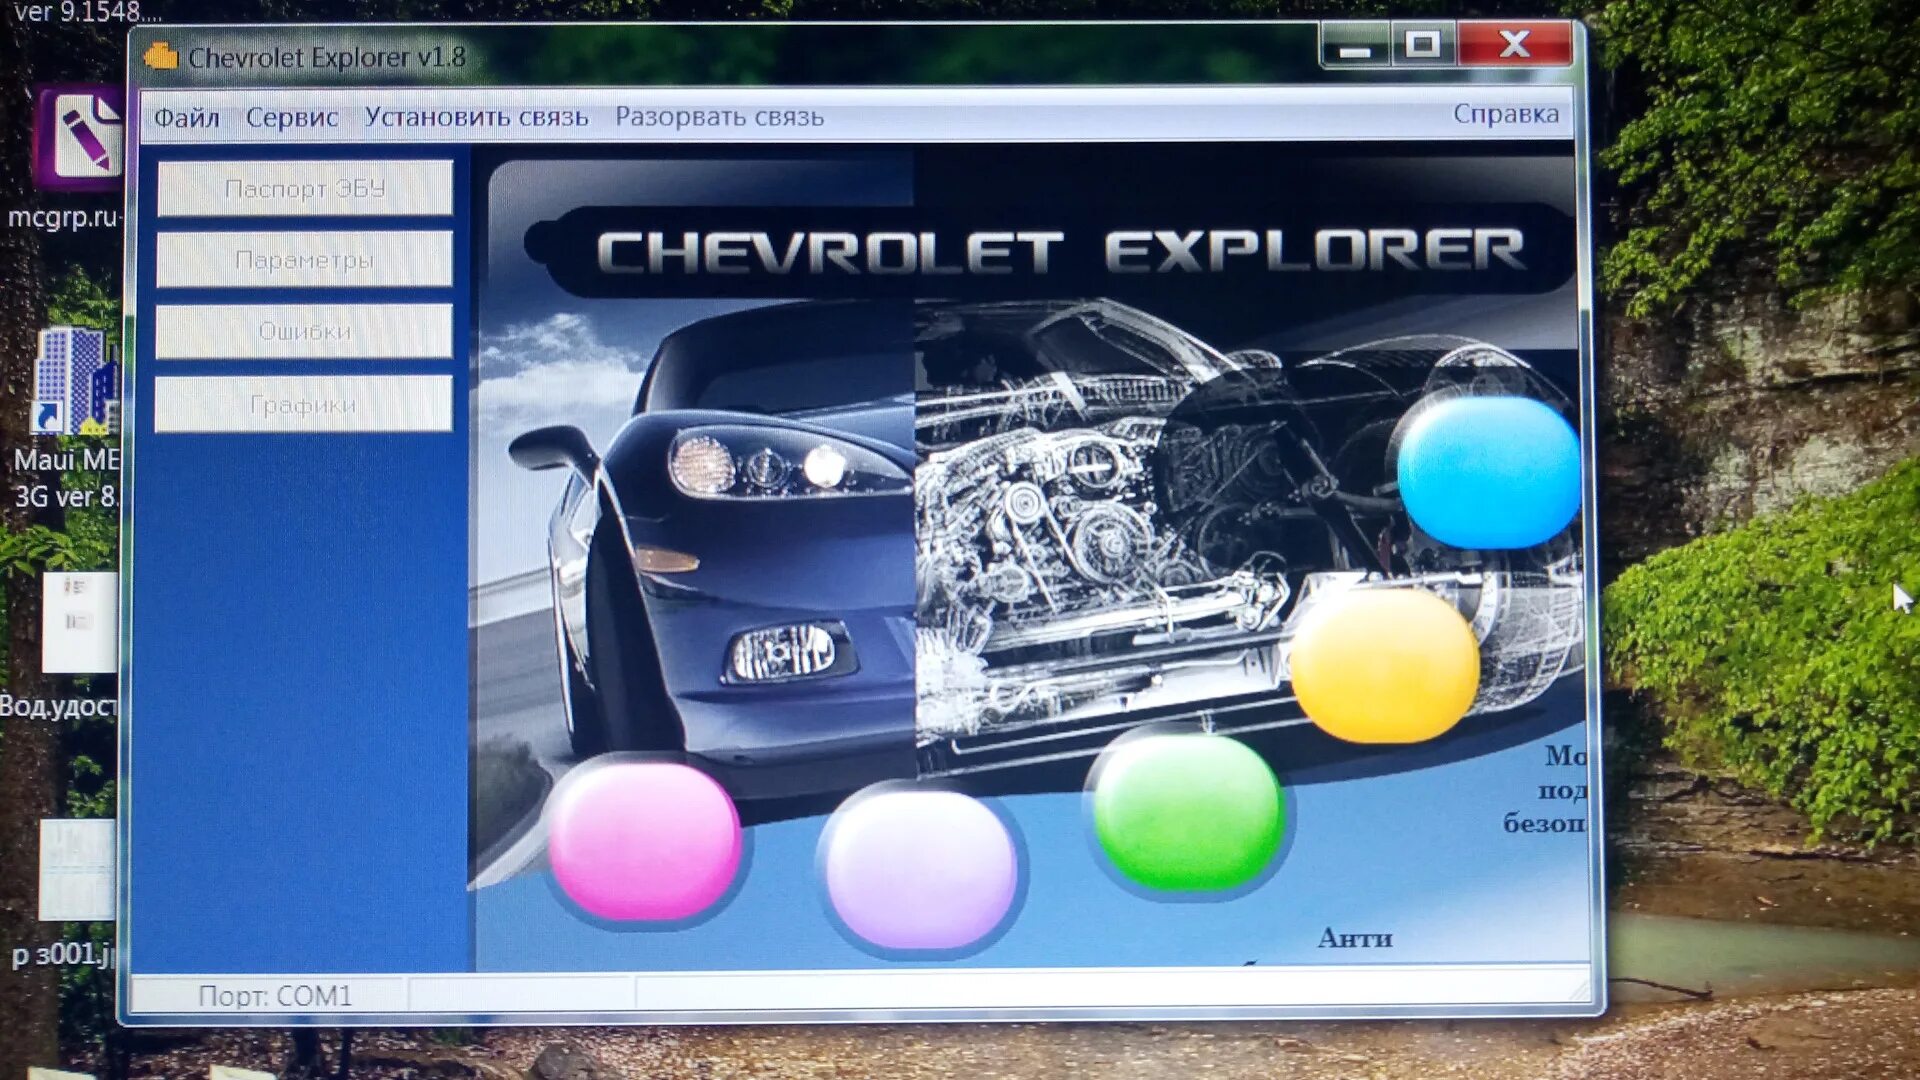Open the Maui META 3G desktop shortcut

[x=74, y=381]
